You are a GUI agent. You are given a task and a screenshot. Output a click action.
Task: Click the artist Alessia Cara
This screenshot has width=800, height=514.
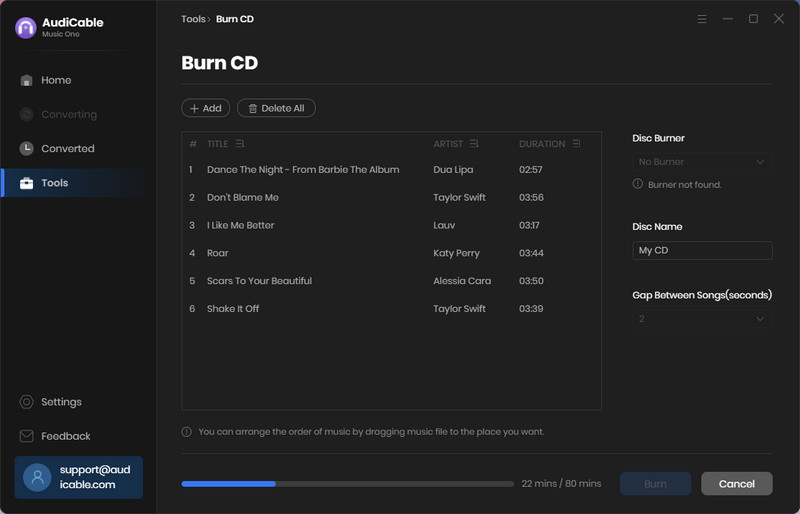[x=462, y=281]
